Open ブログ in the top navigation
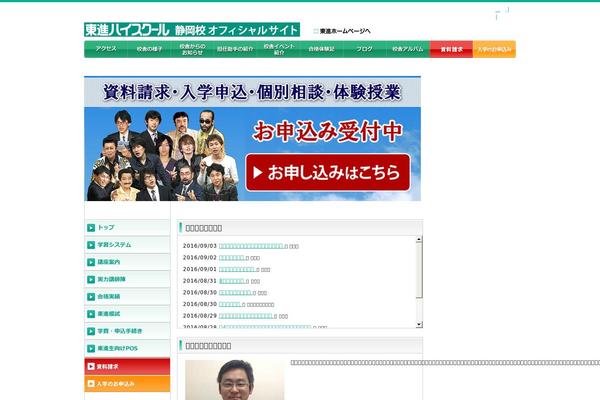 (x=365, y=49)
